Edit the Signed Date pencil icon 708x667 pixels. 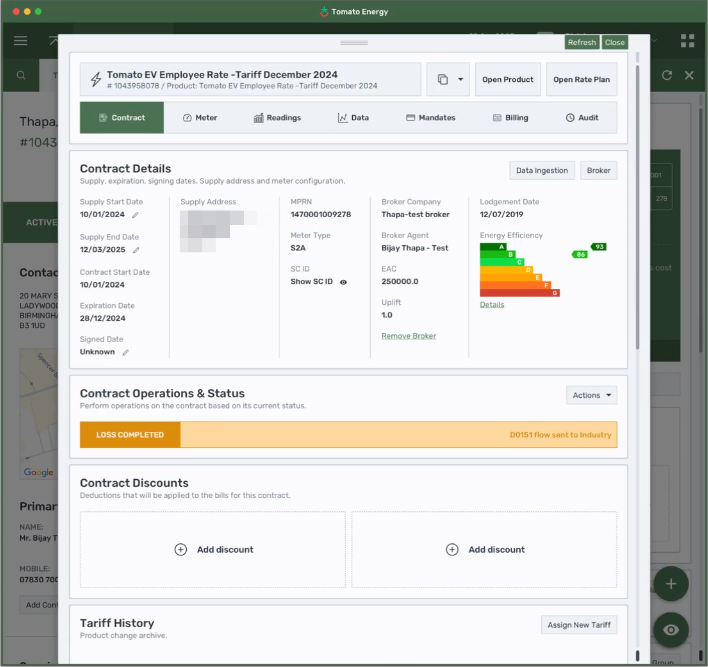[x=126, y=352]
